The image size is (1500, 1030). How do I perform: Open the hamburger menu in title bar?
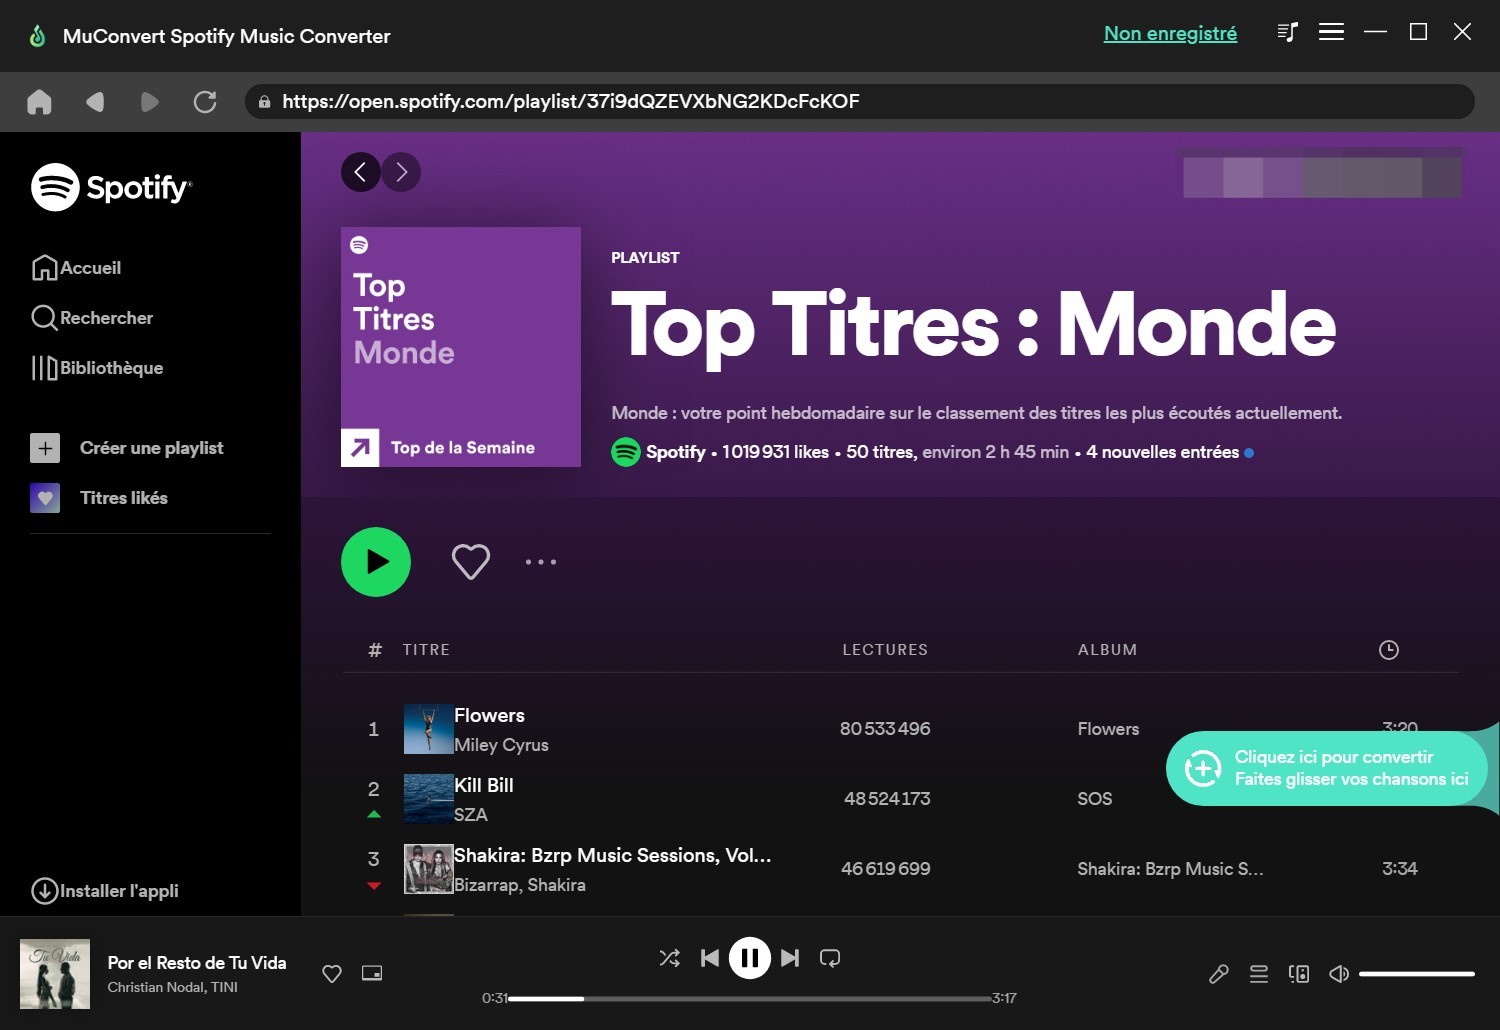click(1331, 32)
